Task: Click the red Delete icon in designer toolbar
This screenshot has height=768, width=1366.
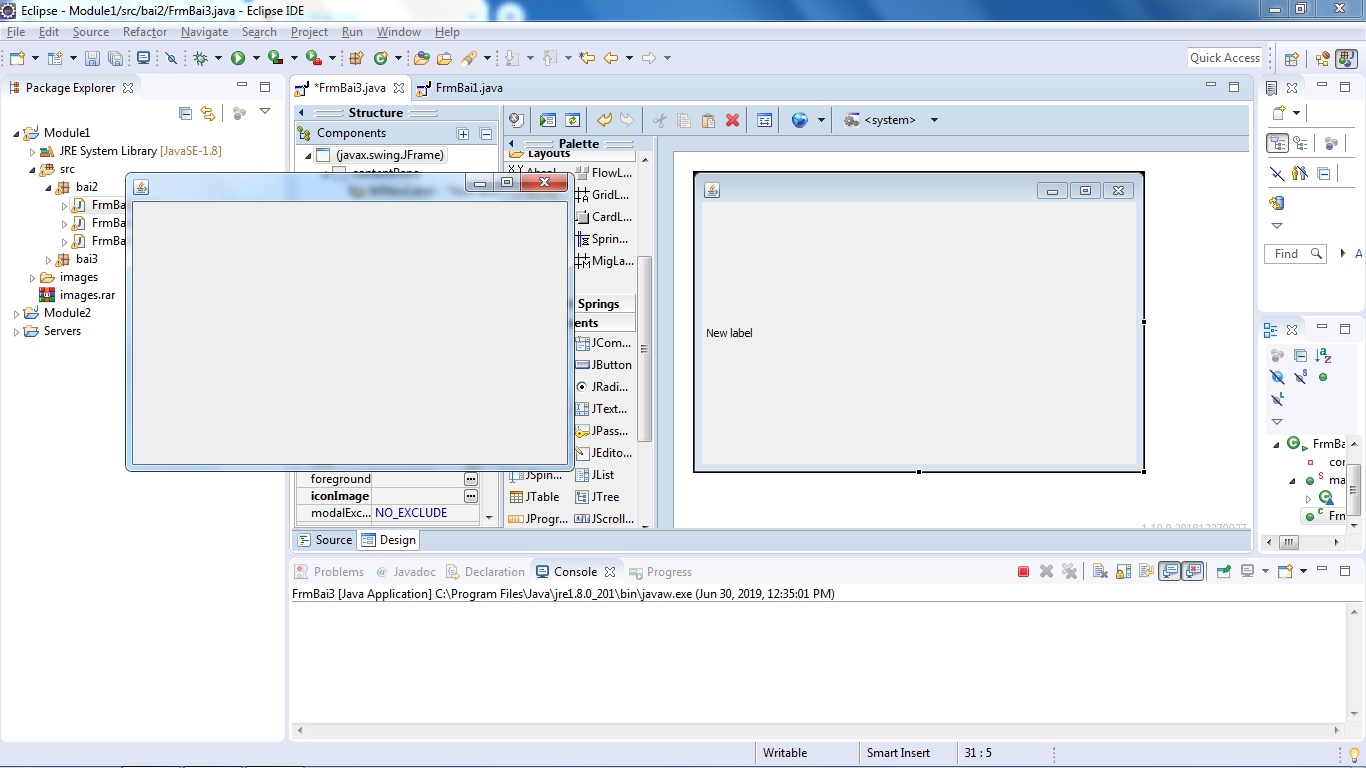Action: 732,120
